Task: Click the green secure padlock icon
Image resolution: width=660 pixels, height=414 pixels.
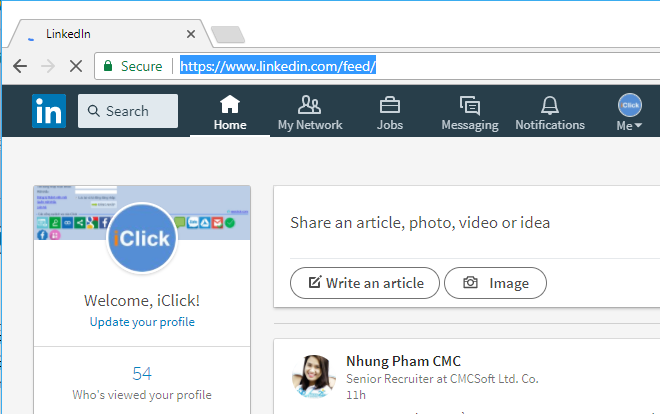Action: [108, 66]
